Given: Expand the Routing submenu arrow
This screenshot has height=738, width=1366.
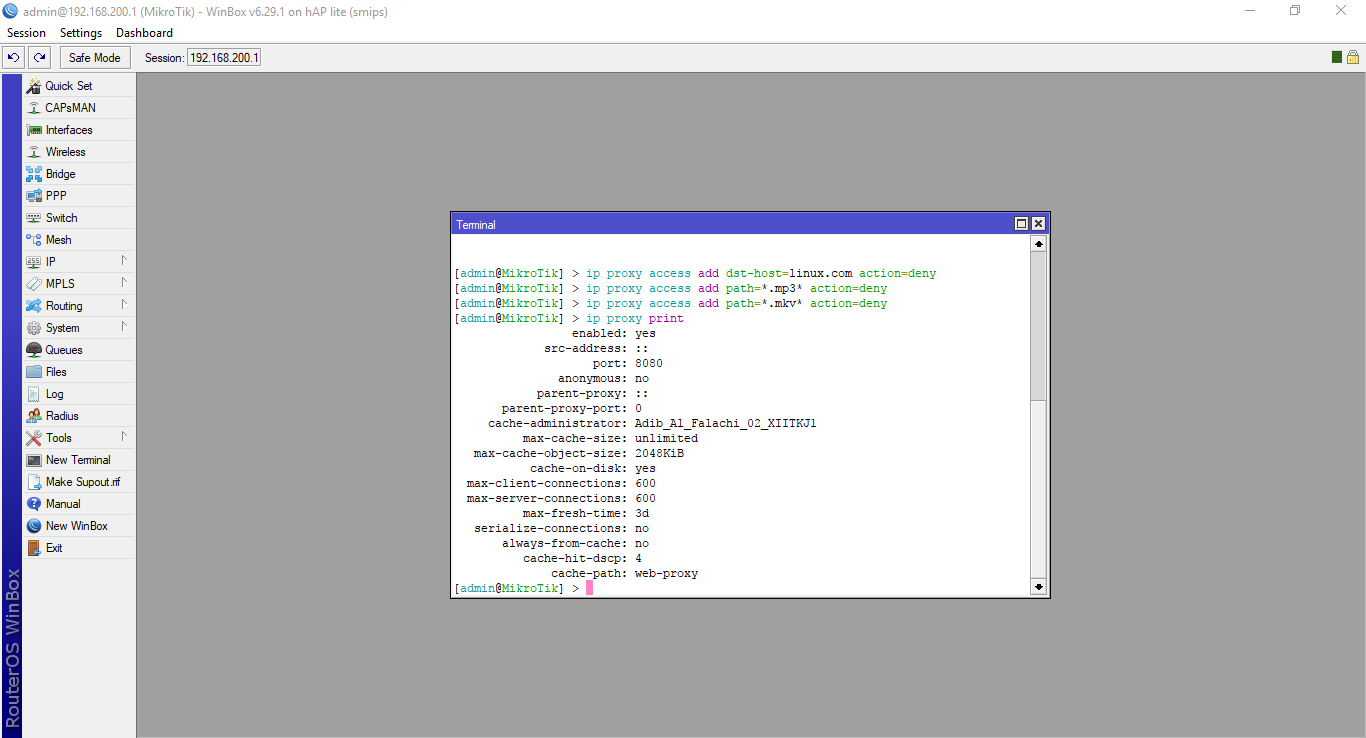Looking at the screenshot, I should (x=124, y=305).
